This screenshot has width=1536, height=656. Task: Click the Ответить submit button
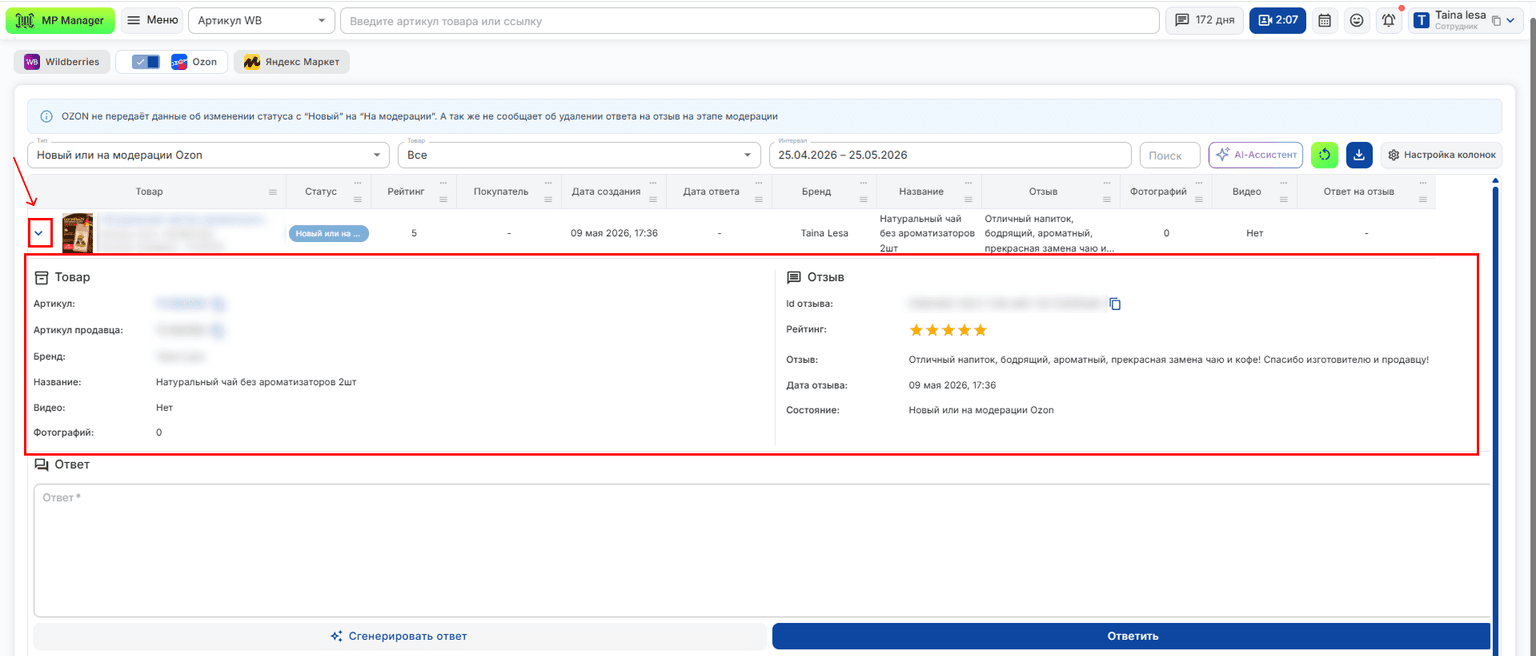(1132, 636)
